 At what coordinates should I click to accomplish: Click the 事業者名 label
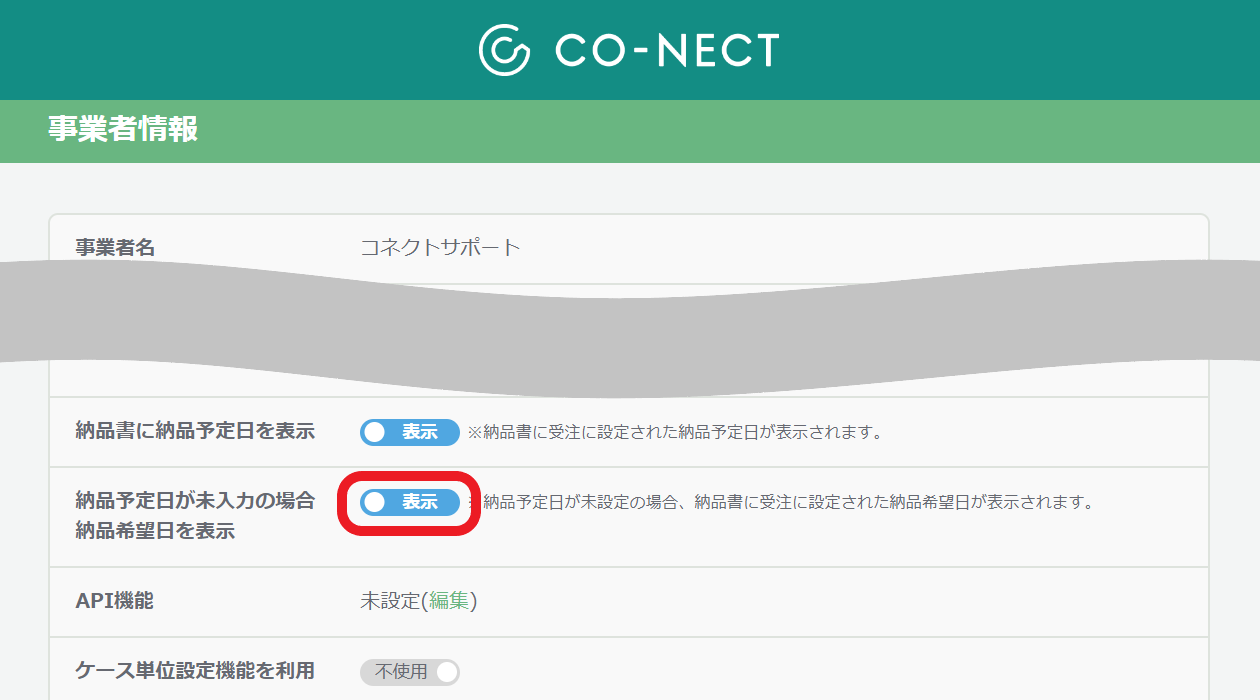click(115, 247)
